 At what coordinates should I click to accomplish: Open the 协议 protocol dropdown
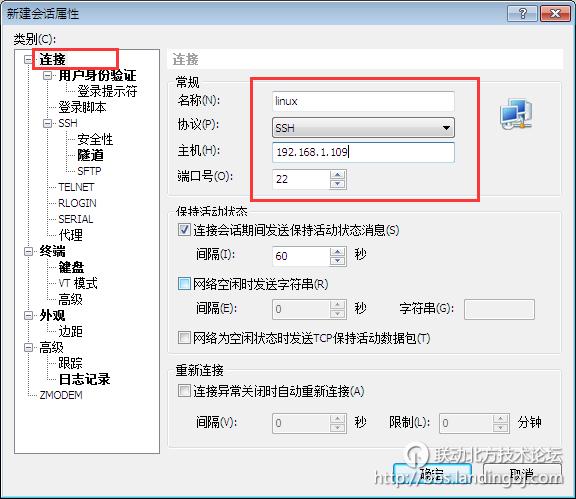click(x=363, y=128)
